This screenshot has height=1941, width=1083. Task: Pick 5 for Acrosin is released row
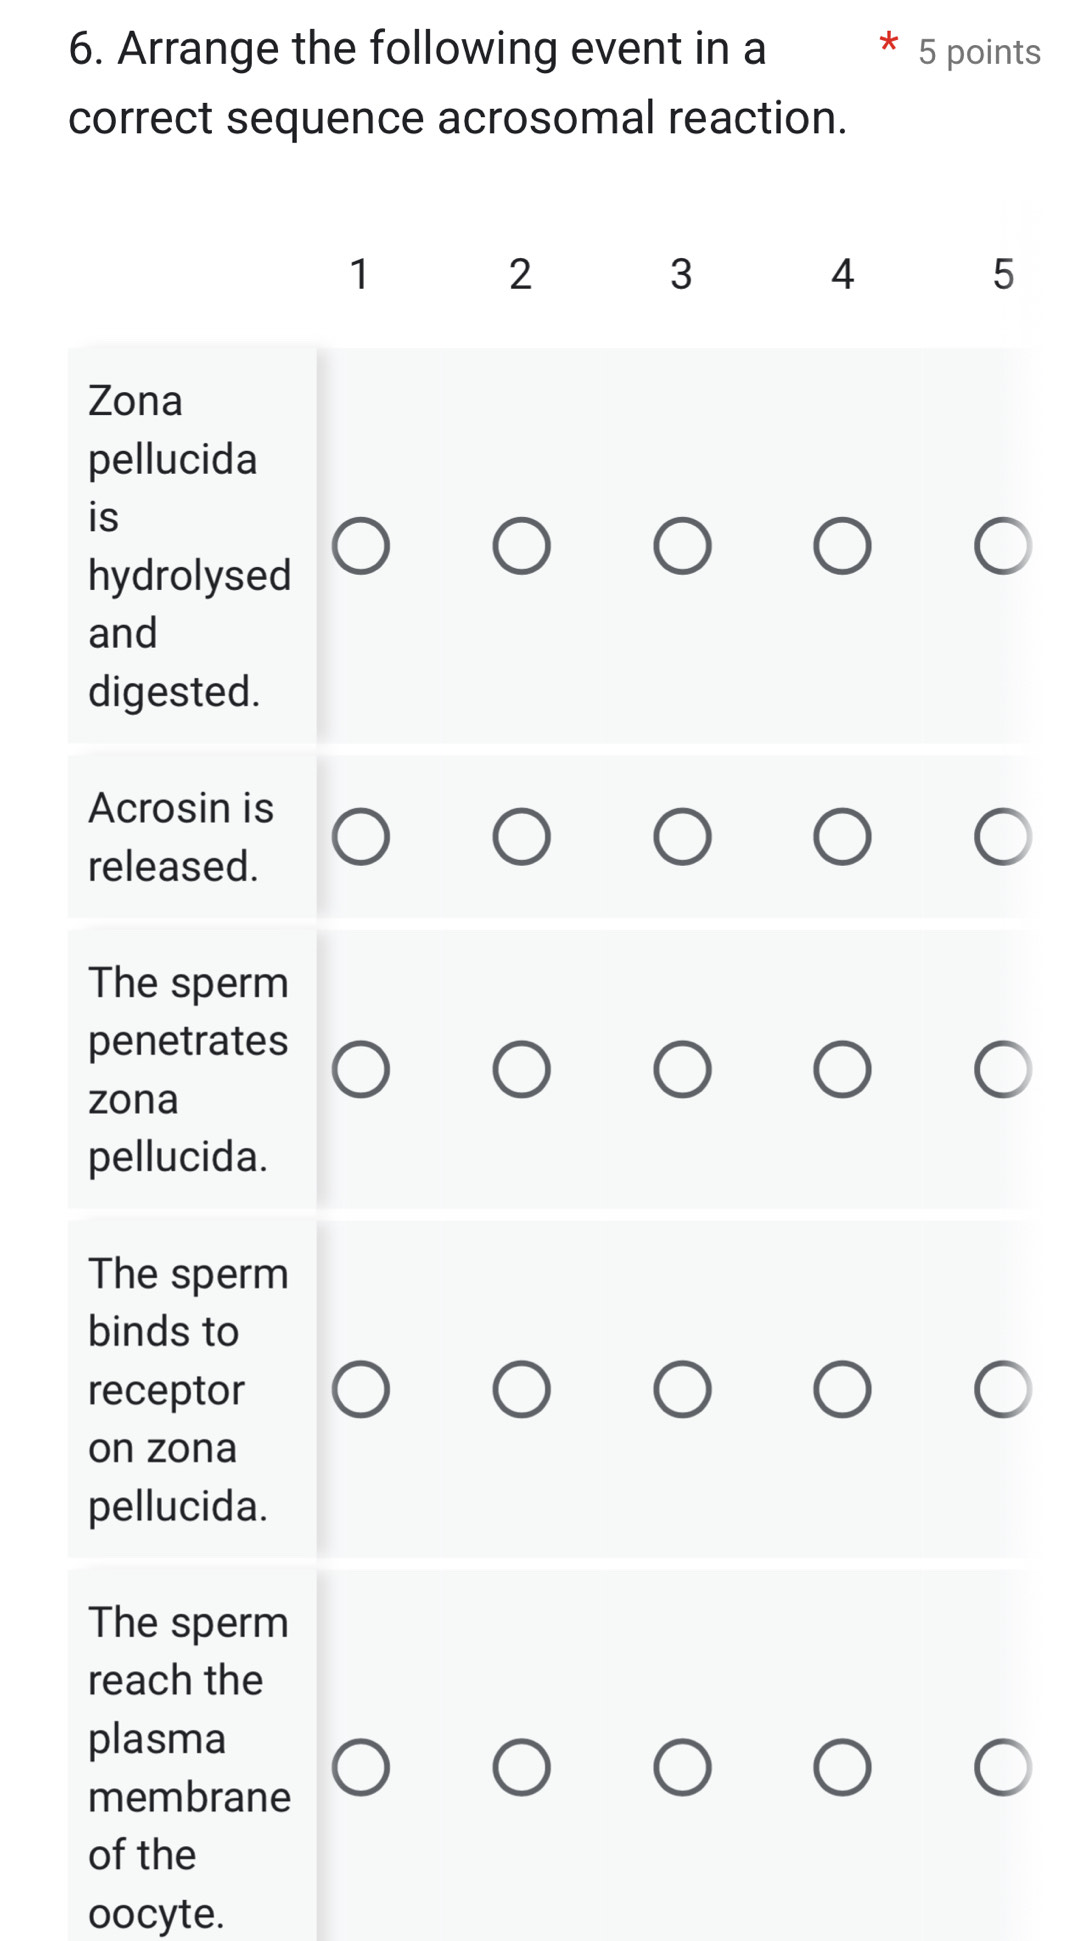click(1002, 837)
